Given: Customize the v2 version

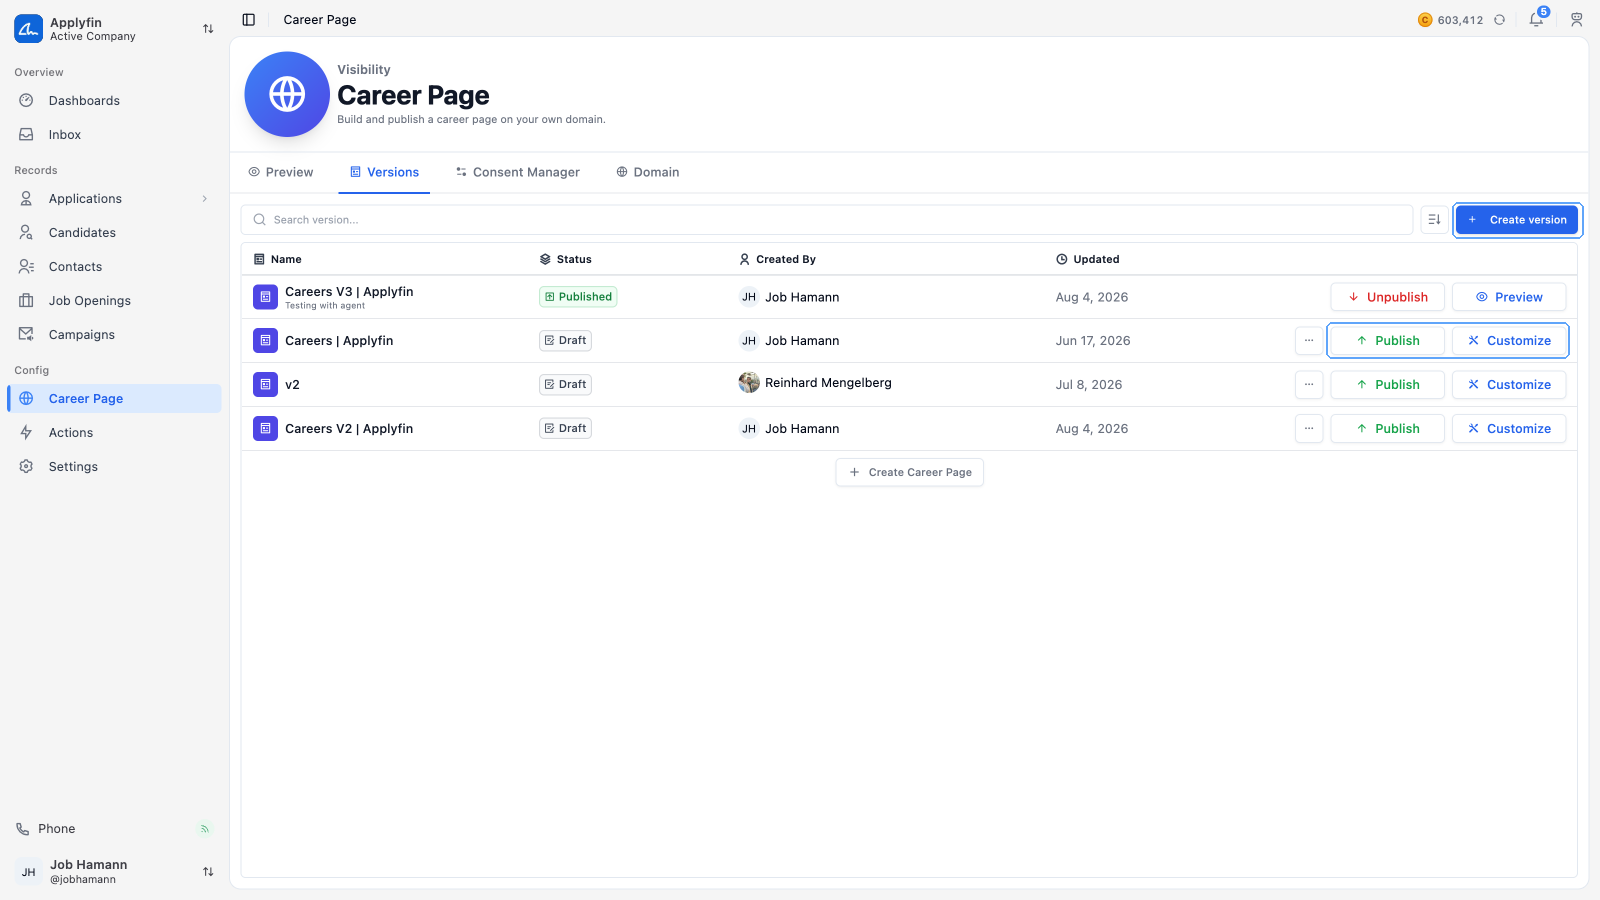Looking at the screenshot, I should [x=1509, y=385].
